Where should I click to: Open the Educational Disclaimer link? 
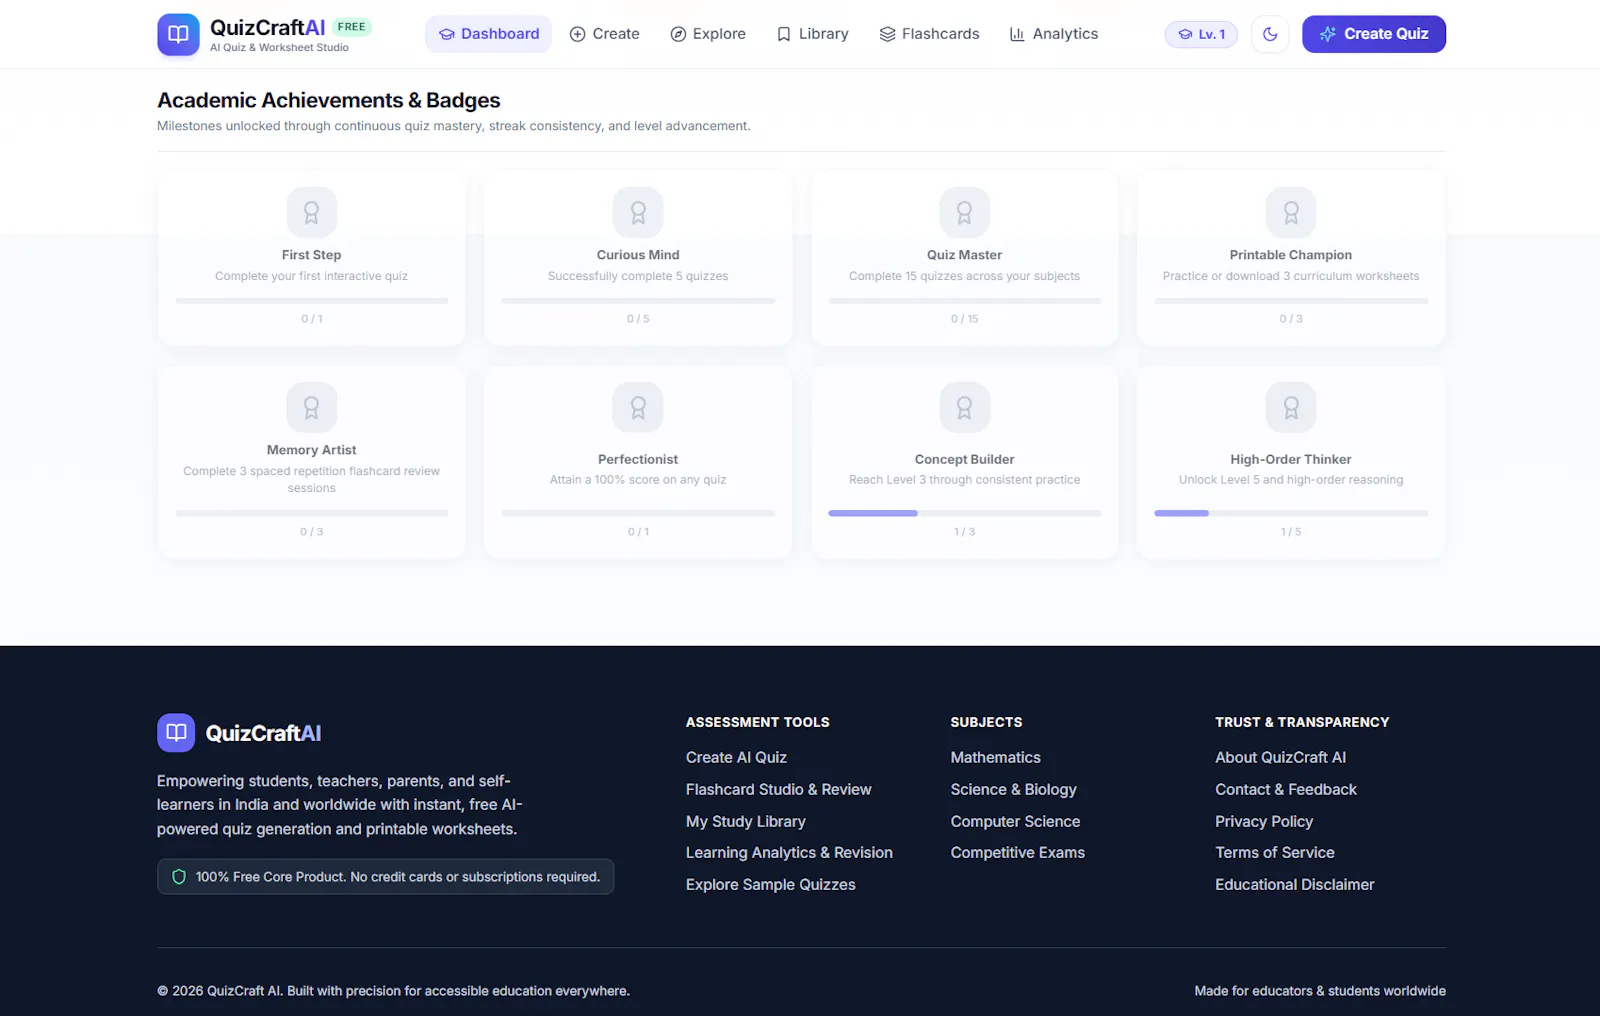(1295, 885)
